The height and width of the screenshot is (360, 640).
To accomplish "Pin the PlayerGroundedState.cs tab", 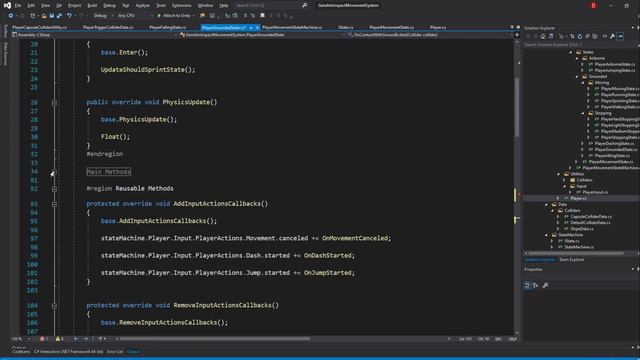I will tap(251, 28).
